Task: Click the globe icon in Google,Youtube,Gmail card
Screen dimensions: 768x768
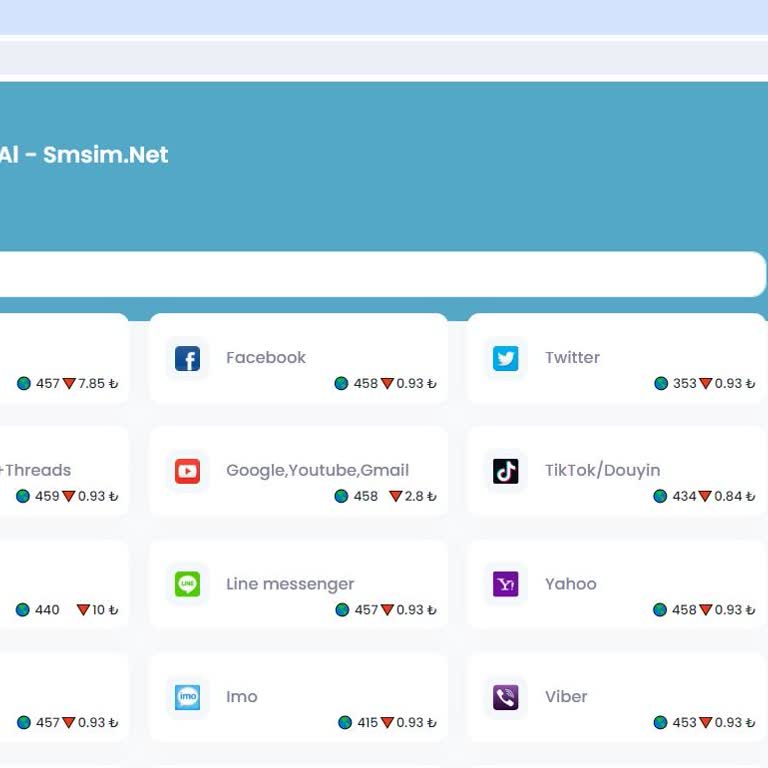Action: pos(341,496)
